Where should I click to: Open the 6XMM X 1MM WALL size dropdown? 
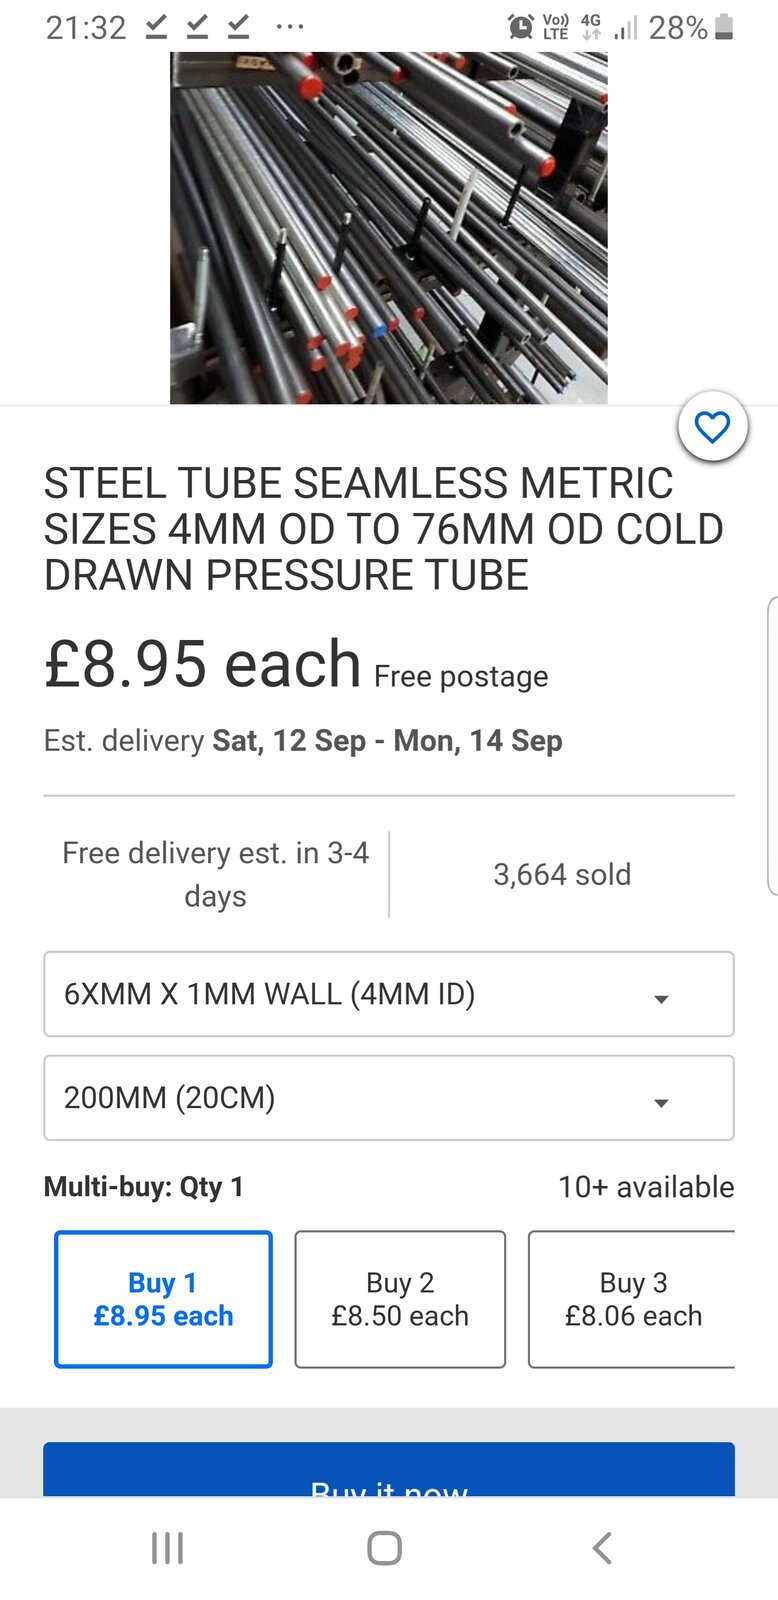[388, 994]
